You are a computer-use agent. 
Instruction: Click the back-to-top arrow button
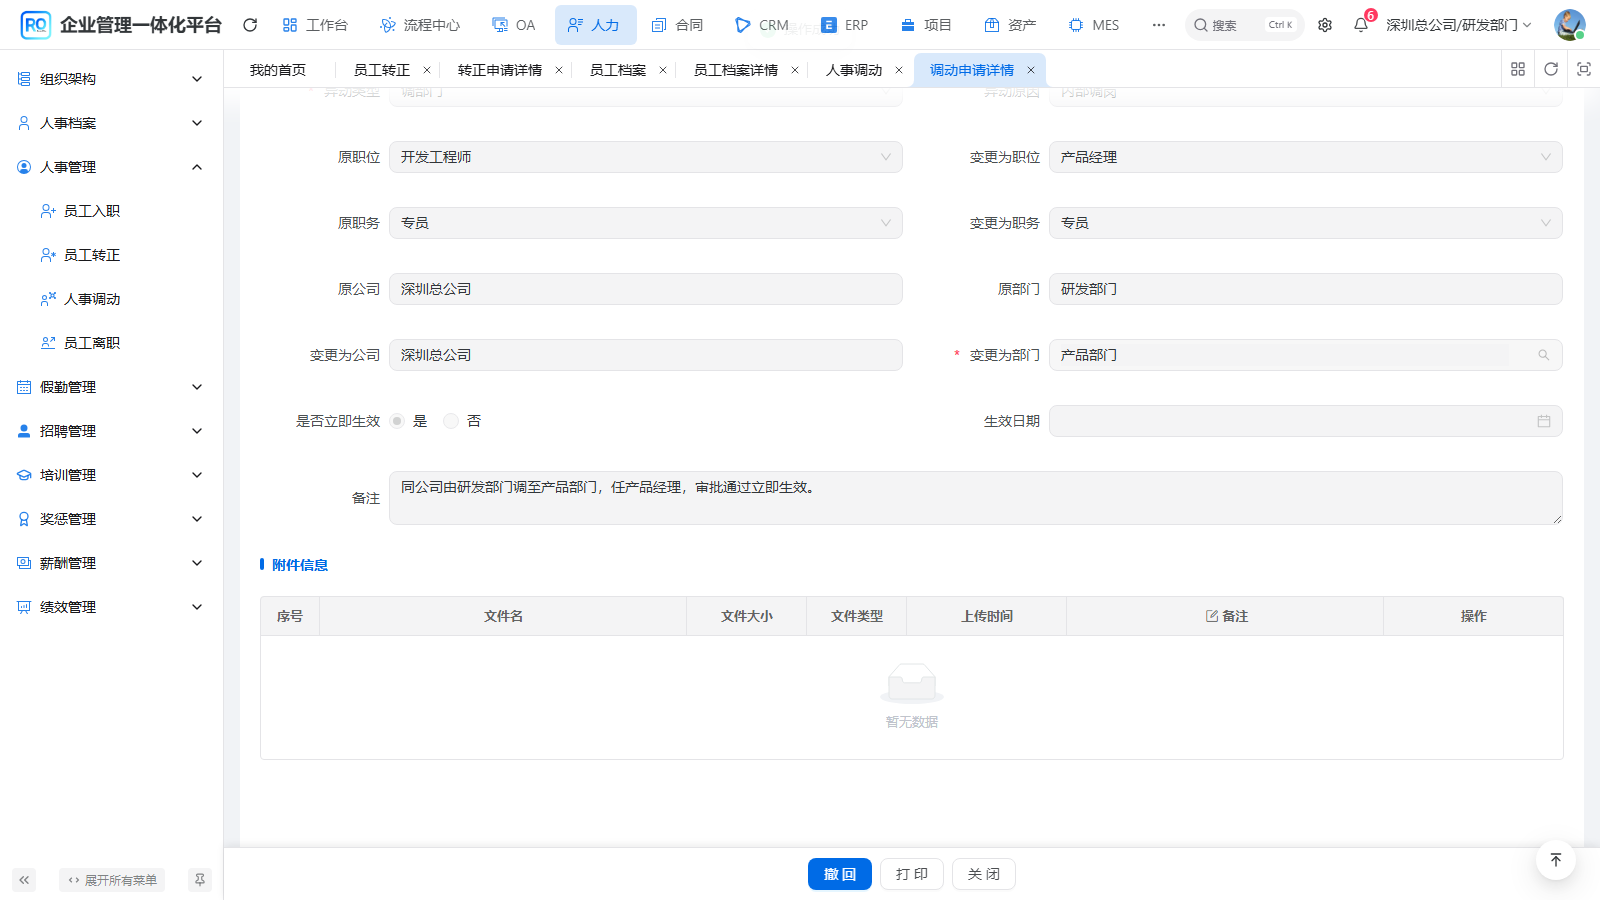[x=1556, y=860]
